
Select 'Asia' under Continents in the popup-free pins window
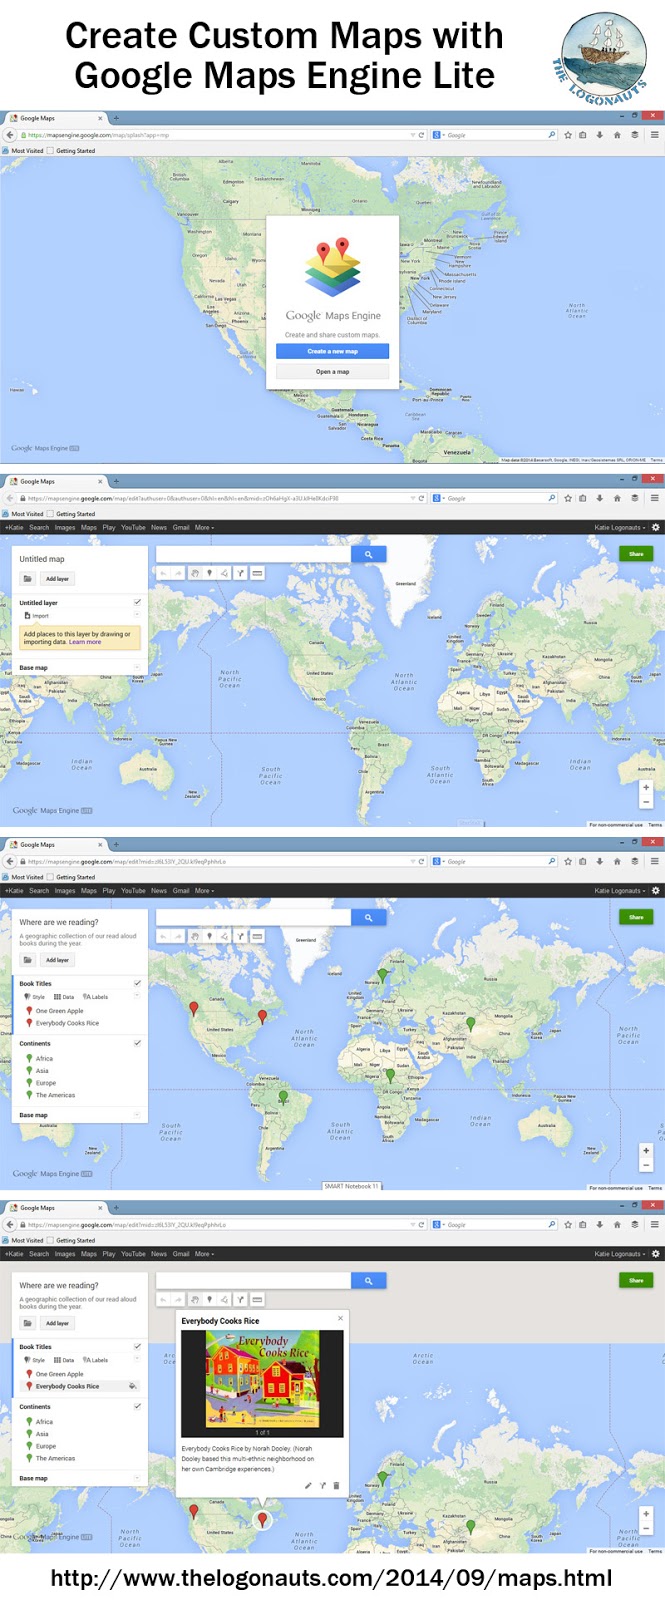point(42,1071)
